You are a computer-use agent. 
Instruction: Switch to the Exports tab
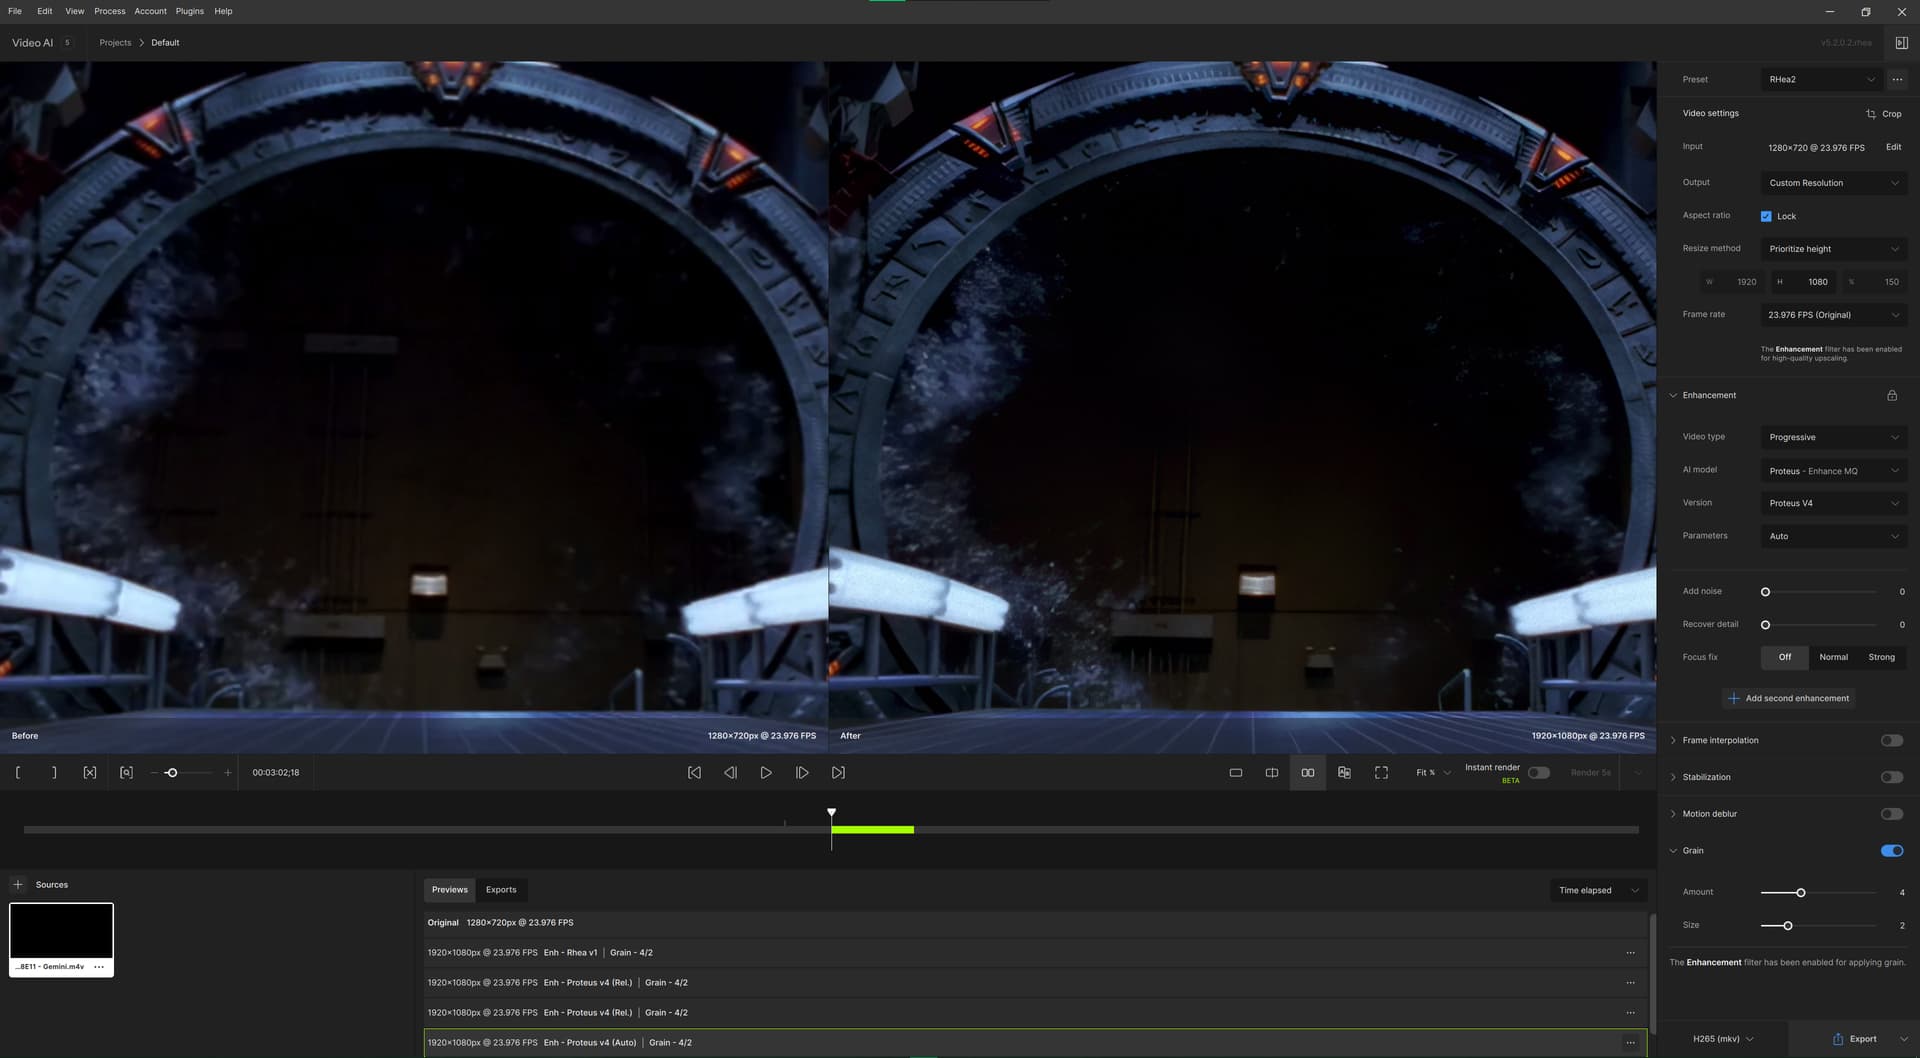[x=501, y=890]
